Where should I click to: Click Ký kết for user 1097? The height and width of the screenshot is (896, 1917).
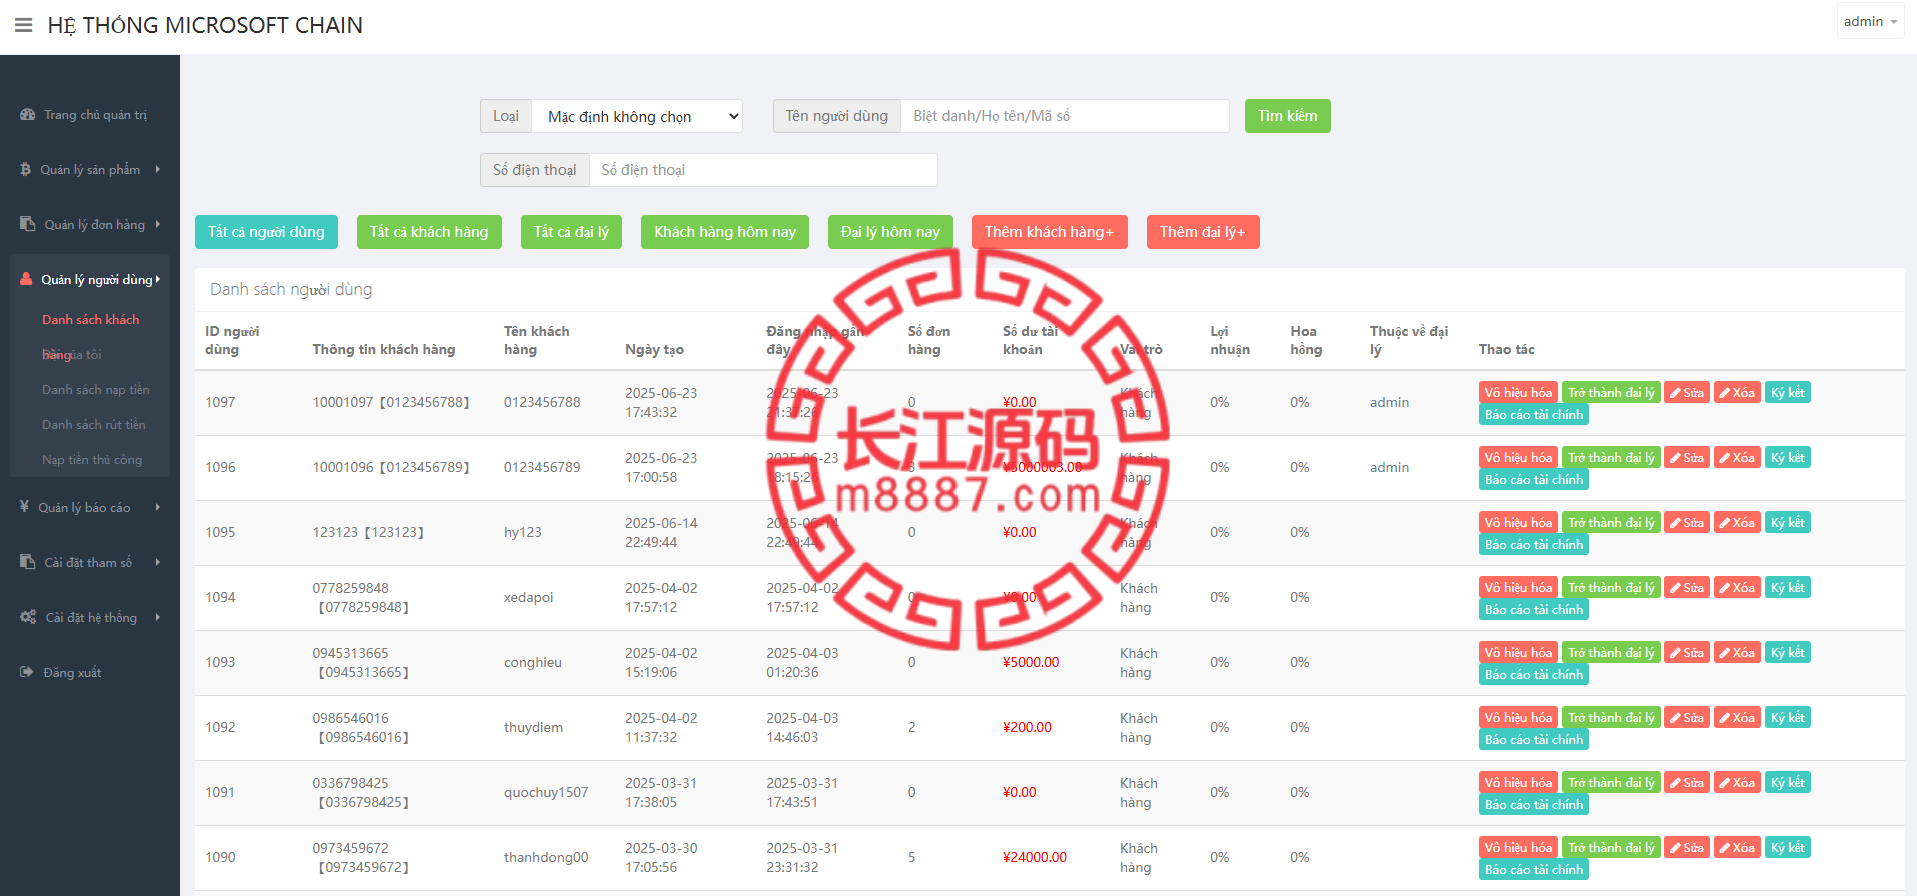pos(1788,393)
